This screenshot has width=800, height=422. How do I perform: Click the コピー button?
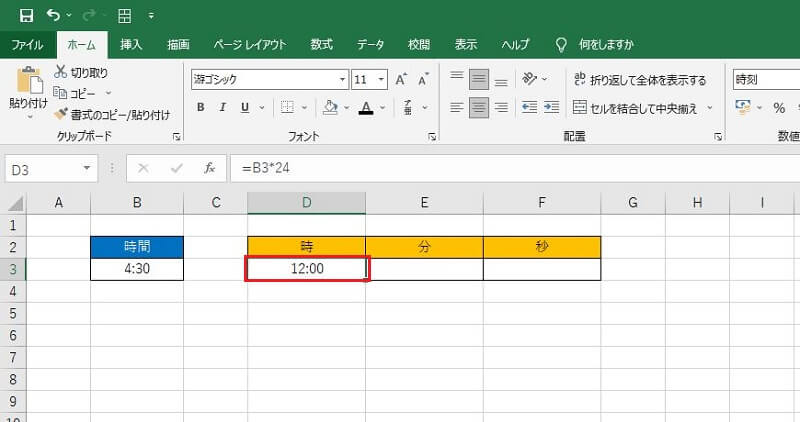[x=74, y=93]
